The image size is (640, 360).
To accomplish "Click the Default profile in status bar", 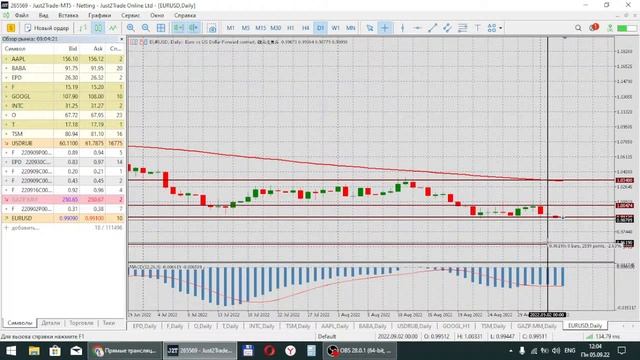I will point(327,337).
